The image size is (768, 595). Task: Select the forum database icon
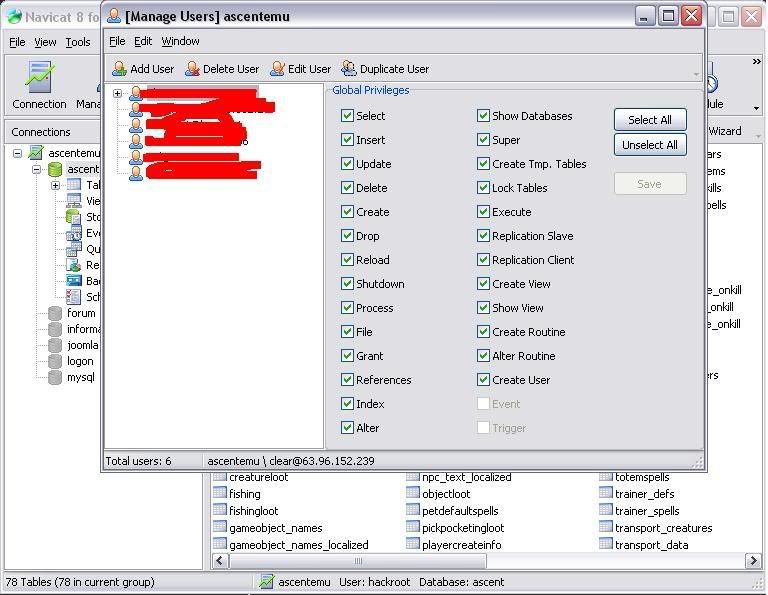(55, 313)
